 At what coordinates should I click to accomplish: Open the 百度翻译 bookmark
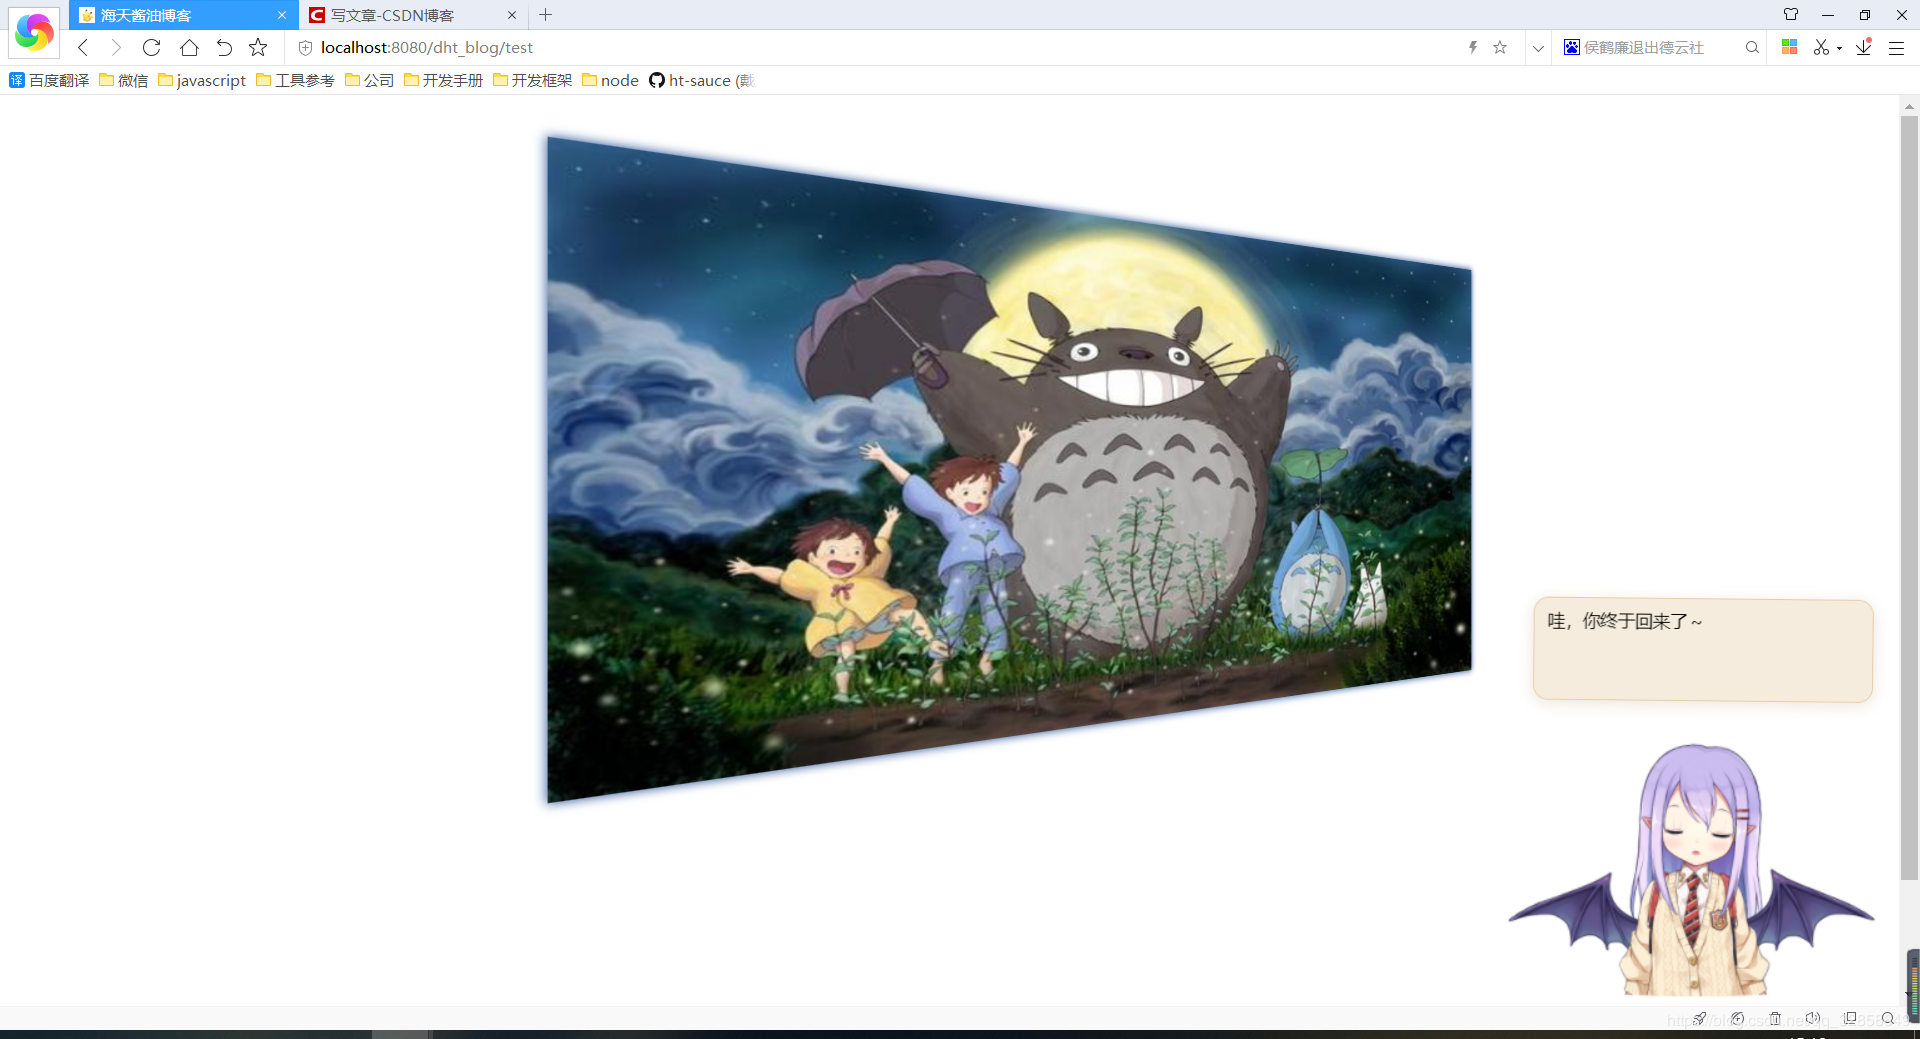coord(49,80)
